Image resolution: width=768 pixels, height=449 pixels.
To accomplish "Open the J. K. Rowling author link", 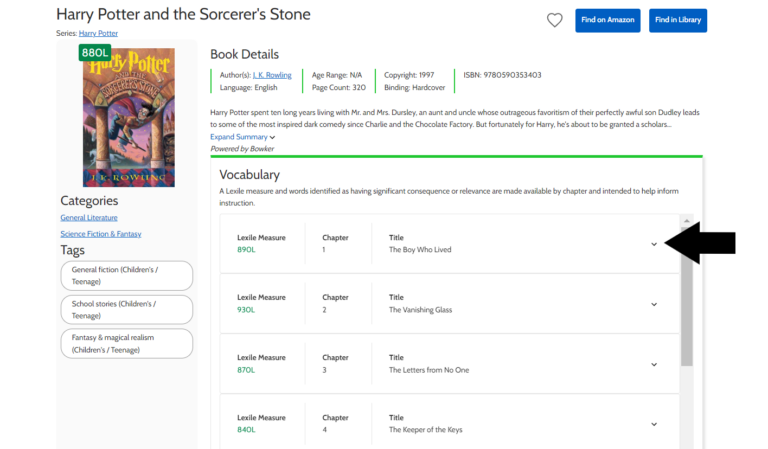I will tap(272, 75).
